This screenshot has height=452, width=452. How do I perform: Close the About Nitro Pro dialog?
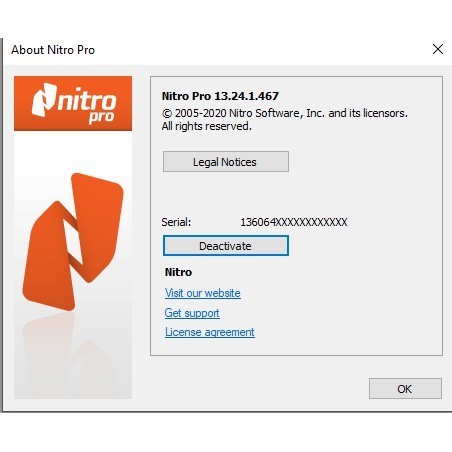438,49
